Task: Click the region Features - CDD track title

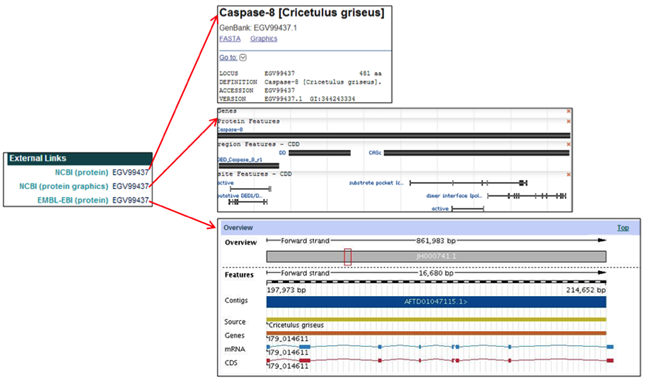Action: coord(259,144)
